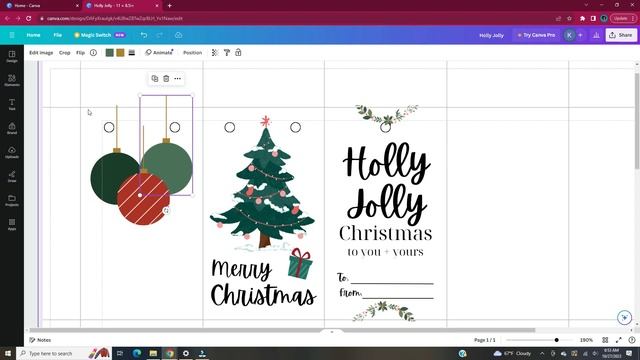The height and width of the screenshot is (360, 640).
Task: Open the browser extensions puzzle icon
Action: [x=582, y=18]
